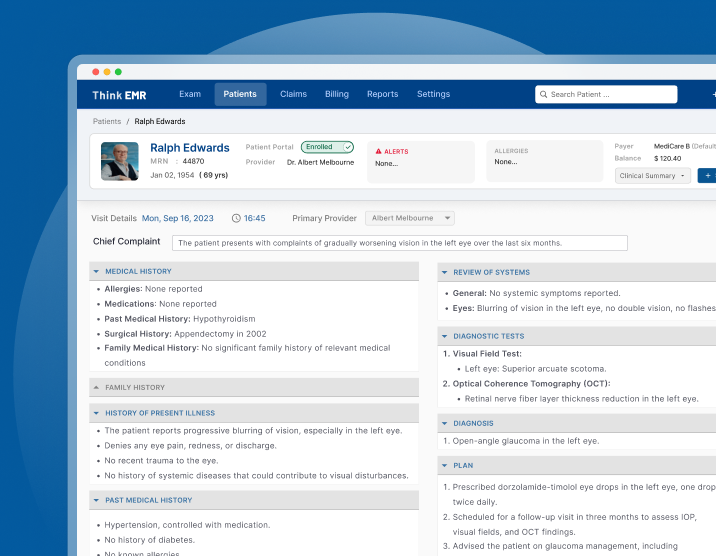The image size is (716, 556).
Task: Click the Think EMR logo
Action: [119, 95]
